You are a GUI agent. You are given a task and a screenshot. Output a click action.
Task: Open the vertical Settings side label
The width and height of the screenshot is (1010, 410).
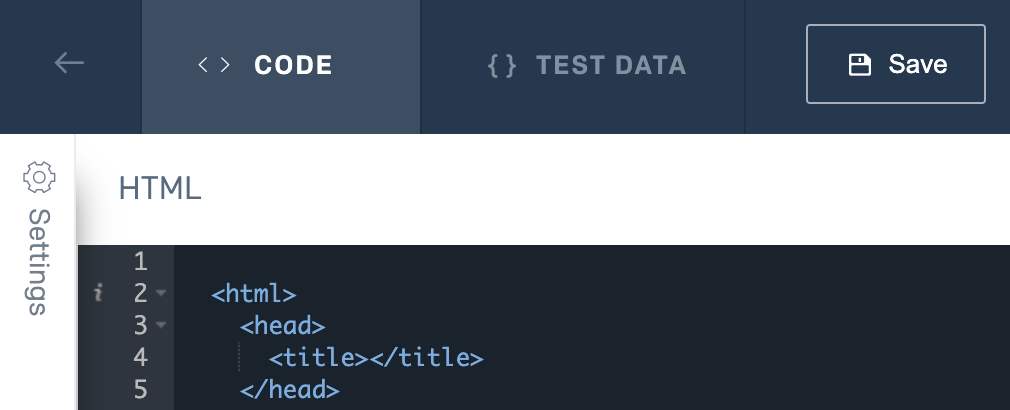(38, 261)
